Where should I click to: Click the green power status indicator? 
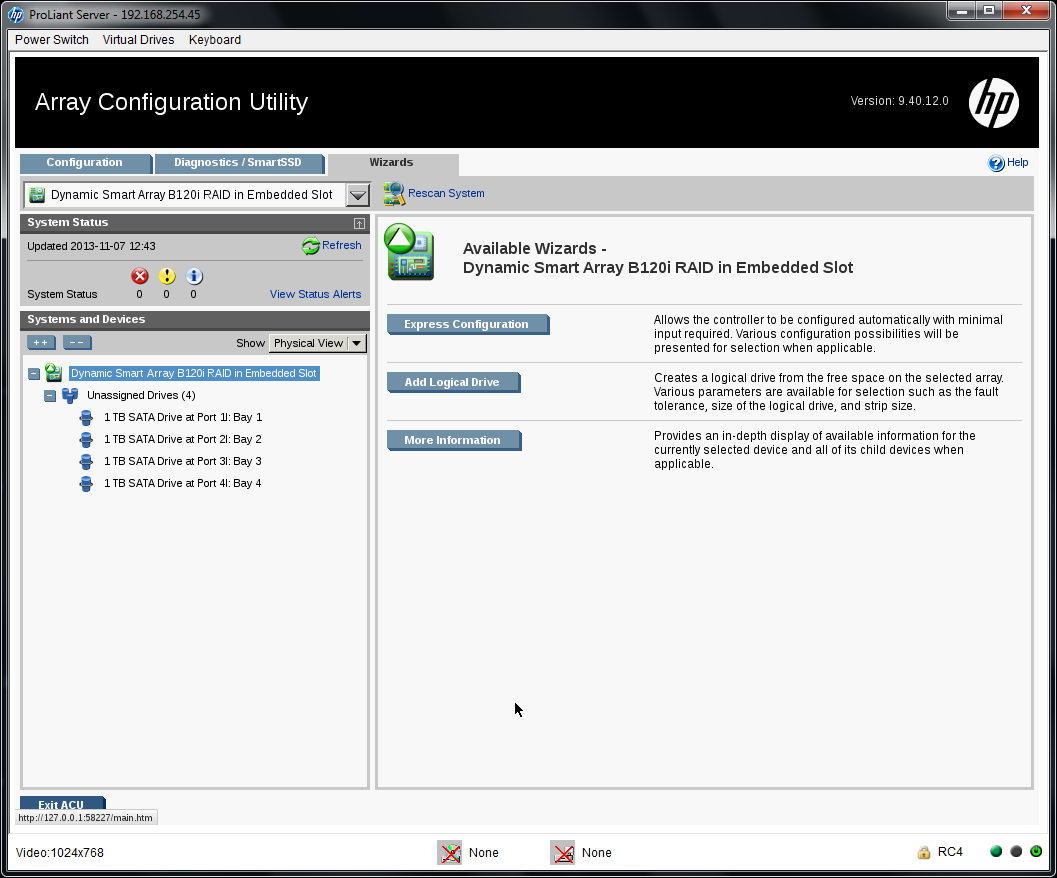click(1036, 852)
